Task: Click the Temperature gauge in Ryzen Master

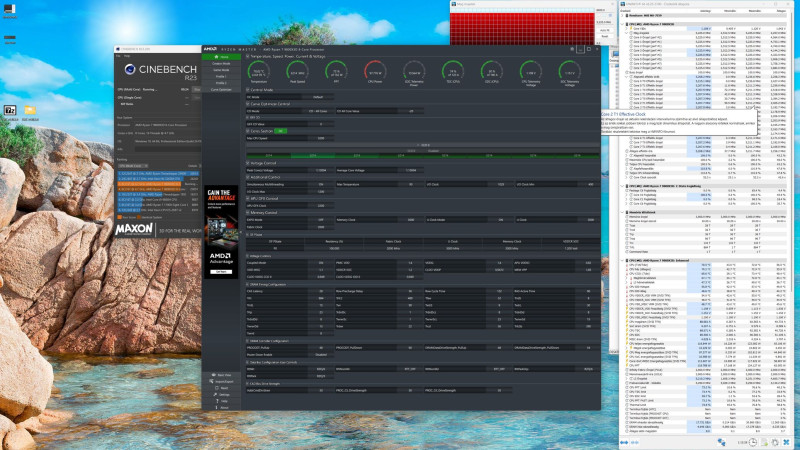Action: [x=258, y=72]
